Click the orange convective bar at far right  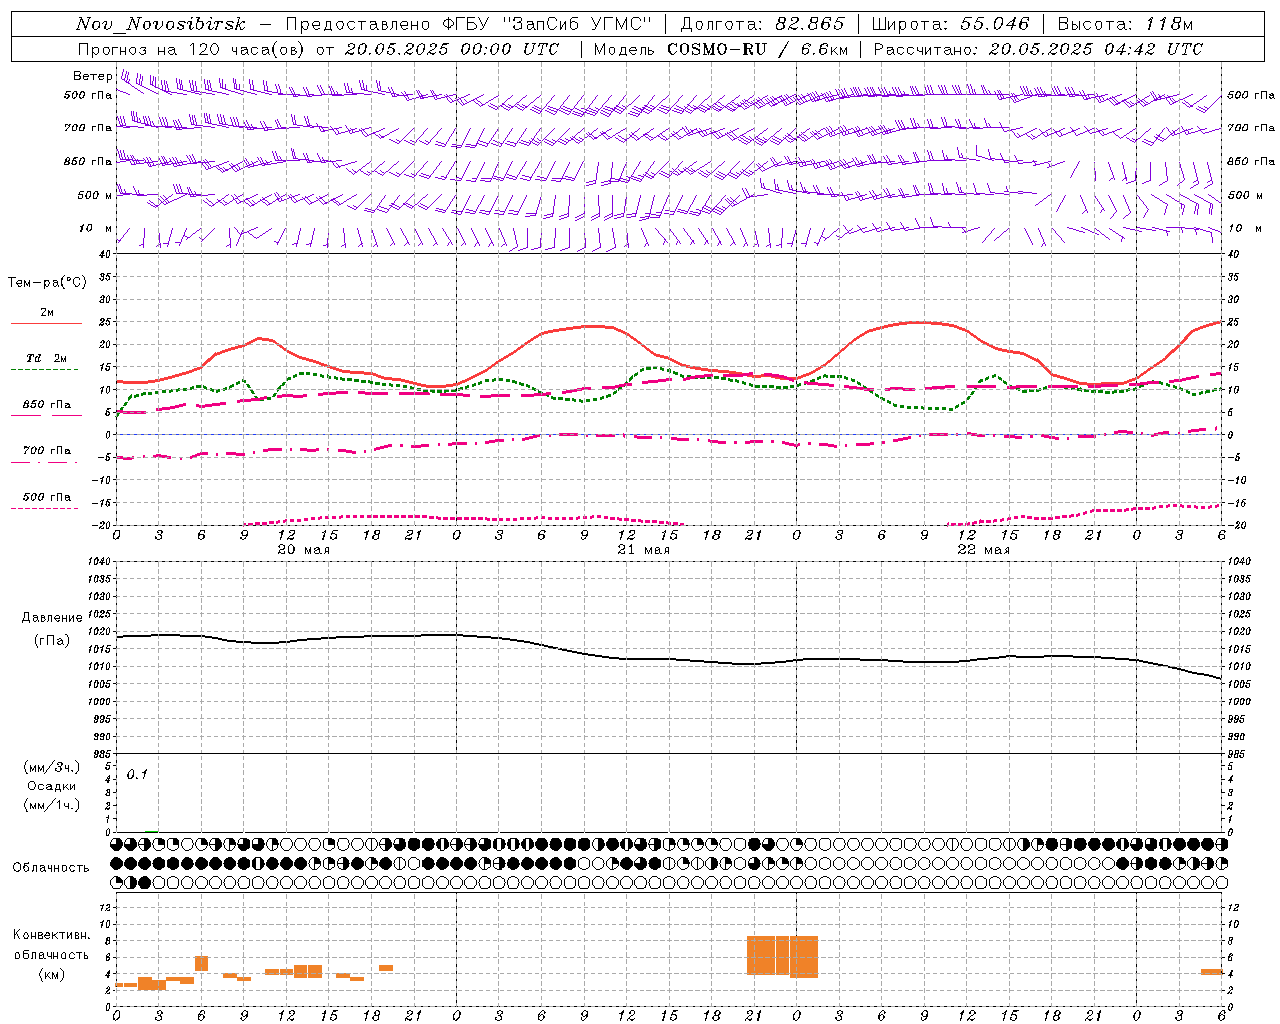pos(1211,971)
